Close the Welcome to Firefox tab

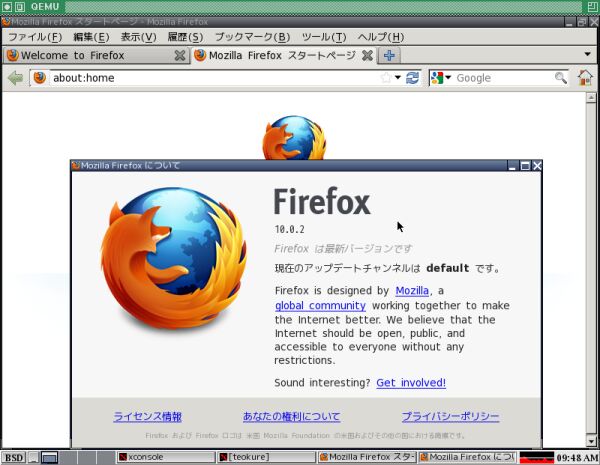pos(180,55)
